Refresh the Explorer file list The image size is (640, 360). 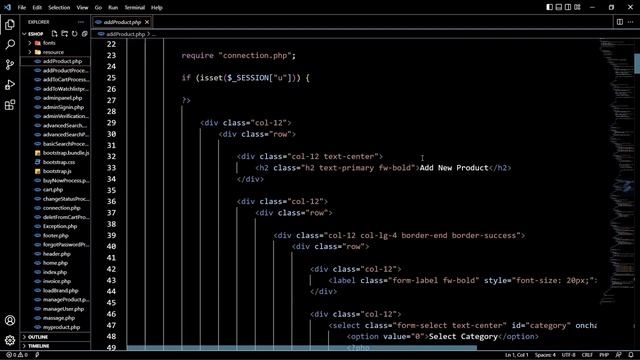(x=74, y=34)
